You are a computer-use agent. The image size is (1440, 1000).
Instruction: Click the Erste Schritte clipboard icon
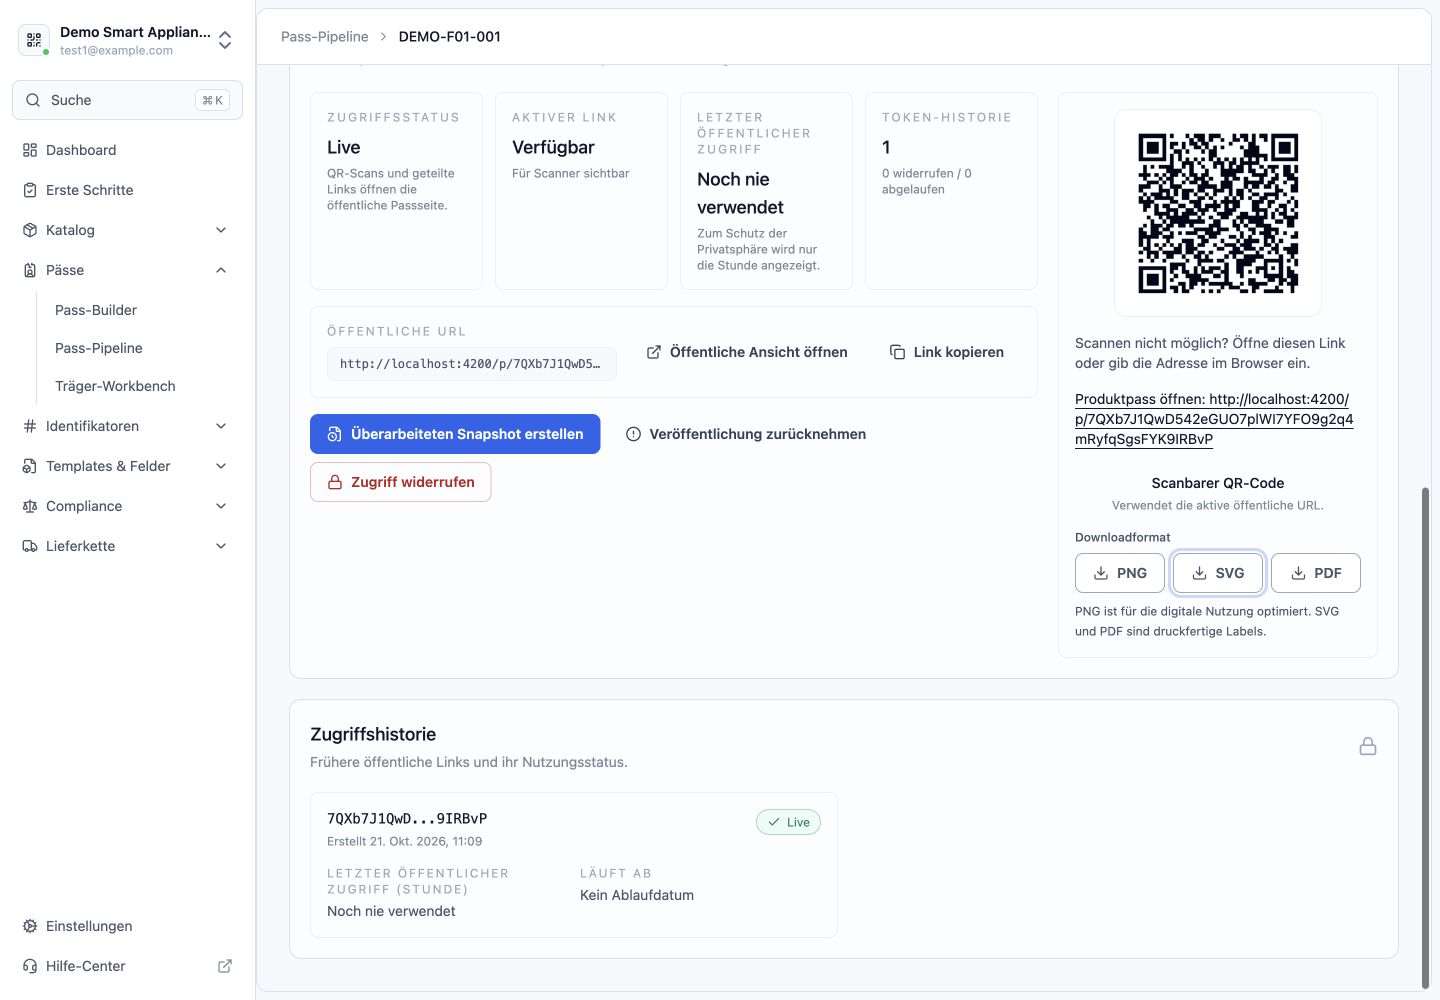(30, 190)
